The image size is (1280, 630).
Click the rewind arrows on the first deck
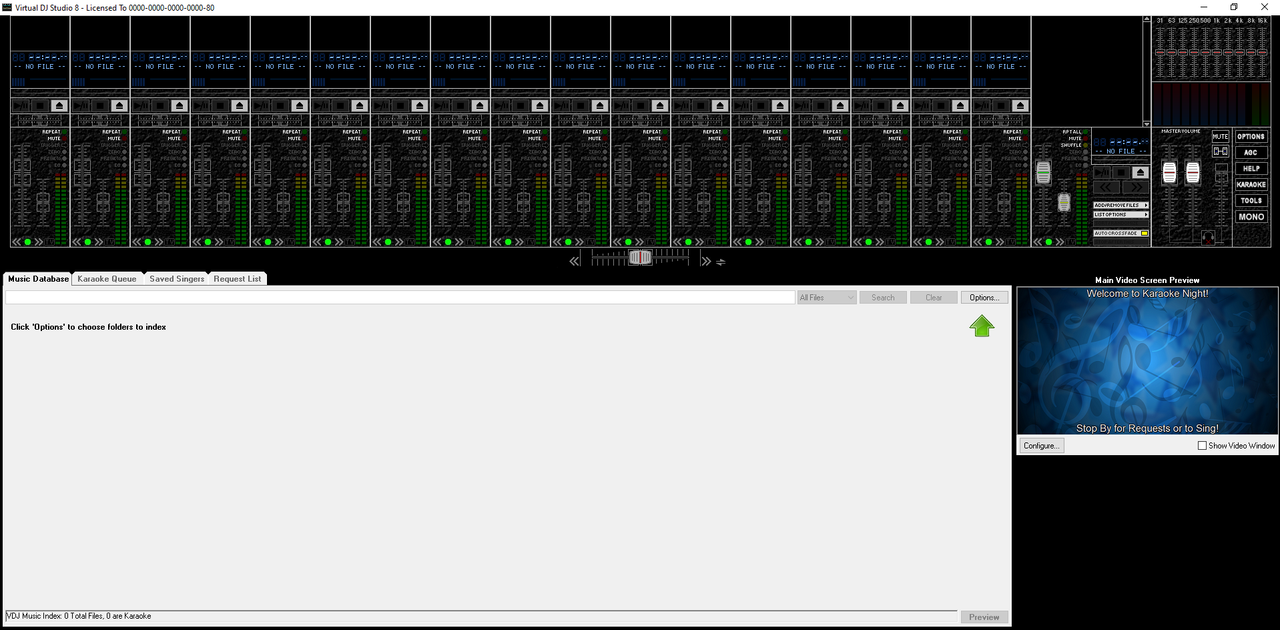[x=16, y=242]
